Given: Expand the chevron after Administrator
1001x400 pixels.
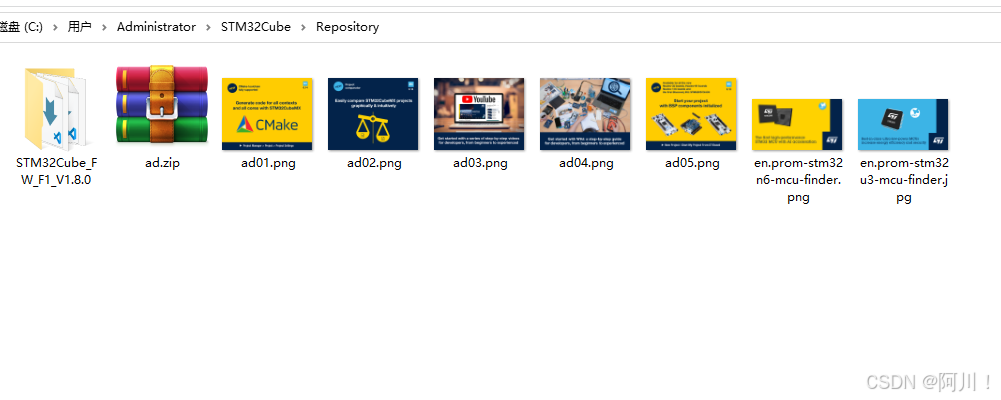Looking at the screenshot, I should 209,27.
